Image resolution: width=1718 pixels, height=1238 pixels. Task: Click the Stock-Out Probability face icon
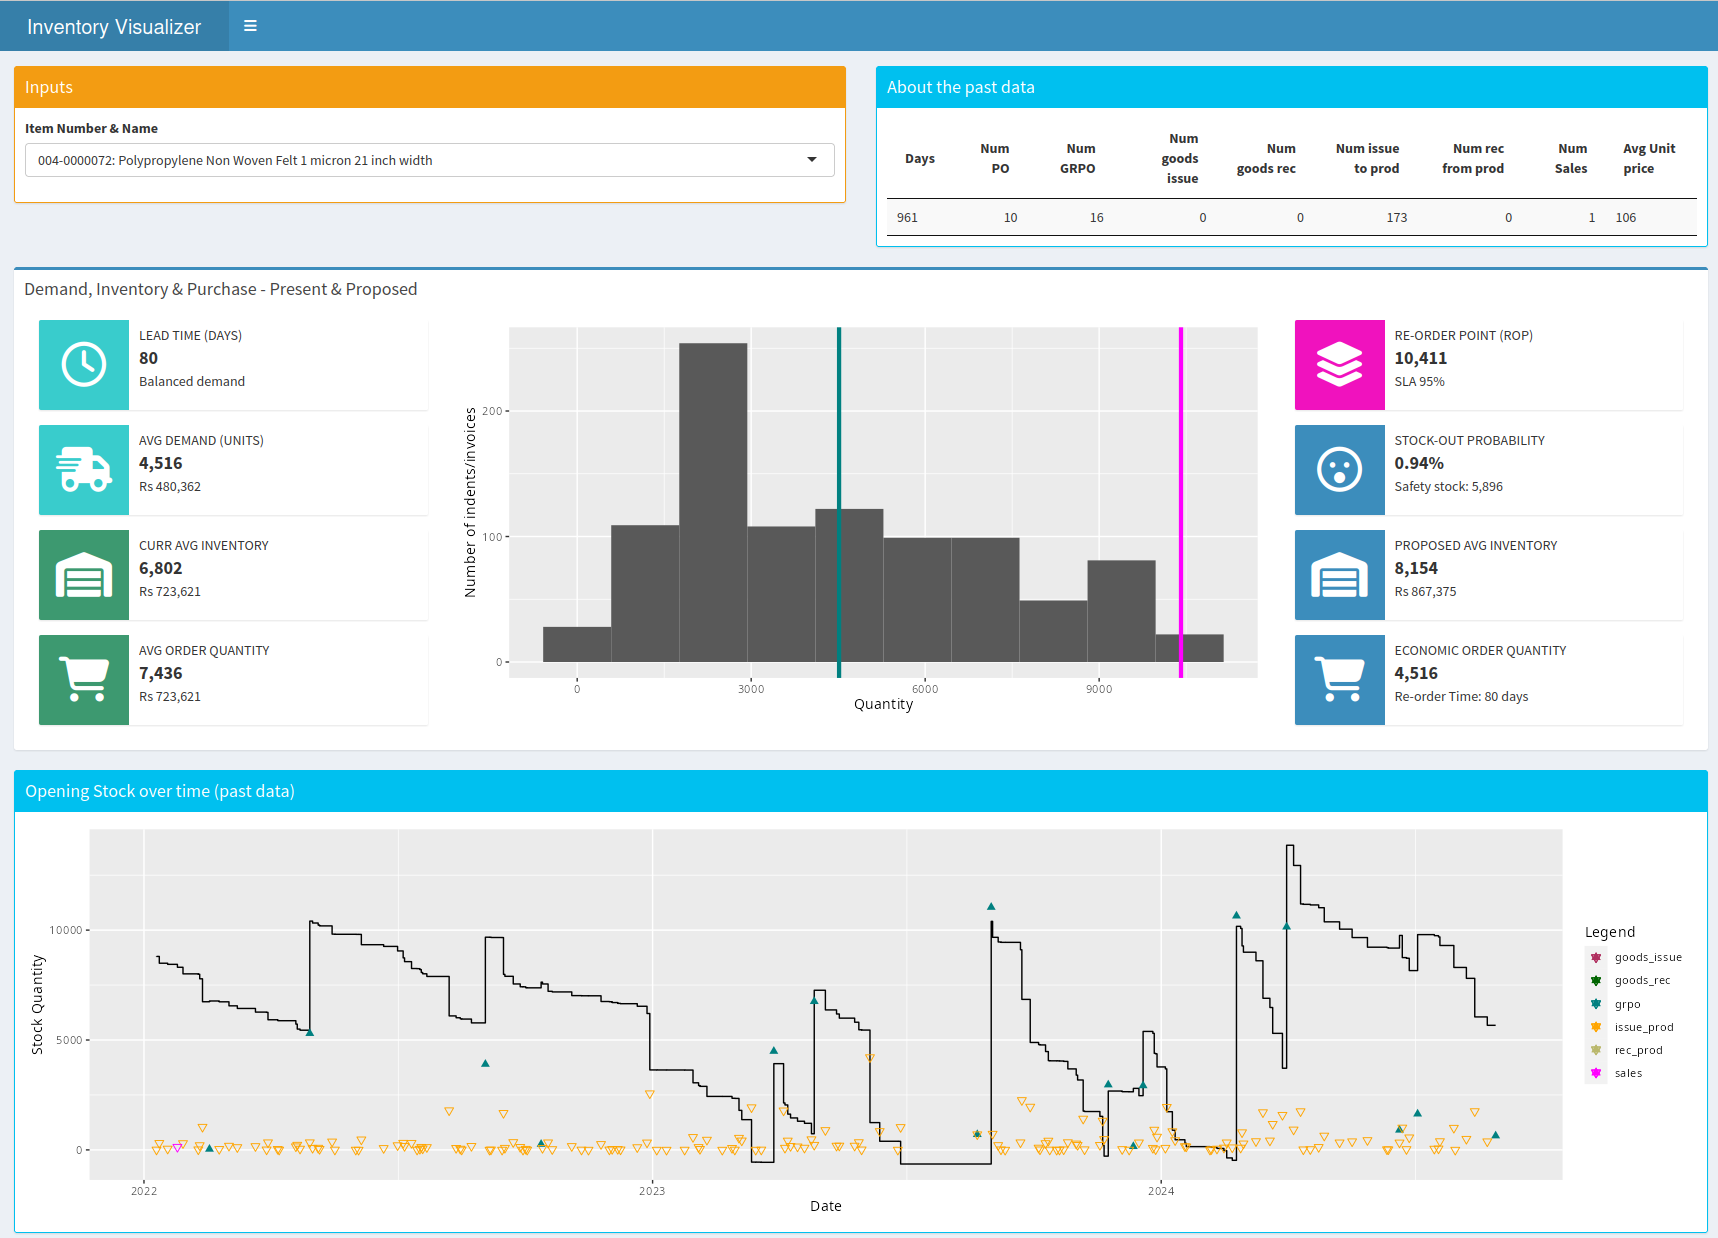pyautogui.click(x=1339, y=470)
